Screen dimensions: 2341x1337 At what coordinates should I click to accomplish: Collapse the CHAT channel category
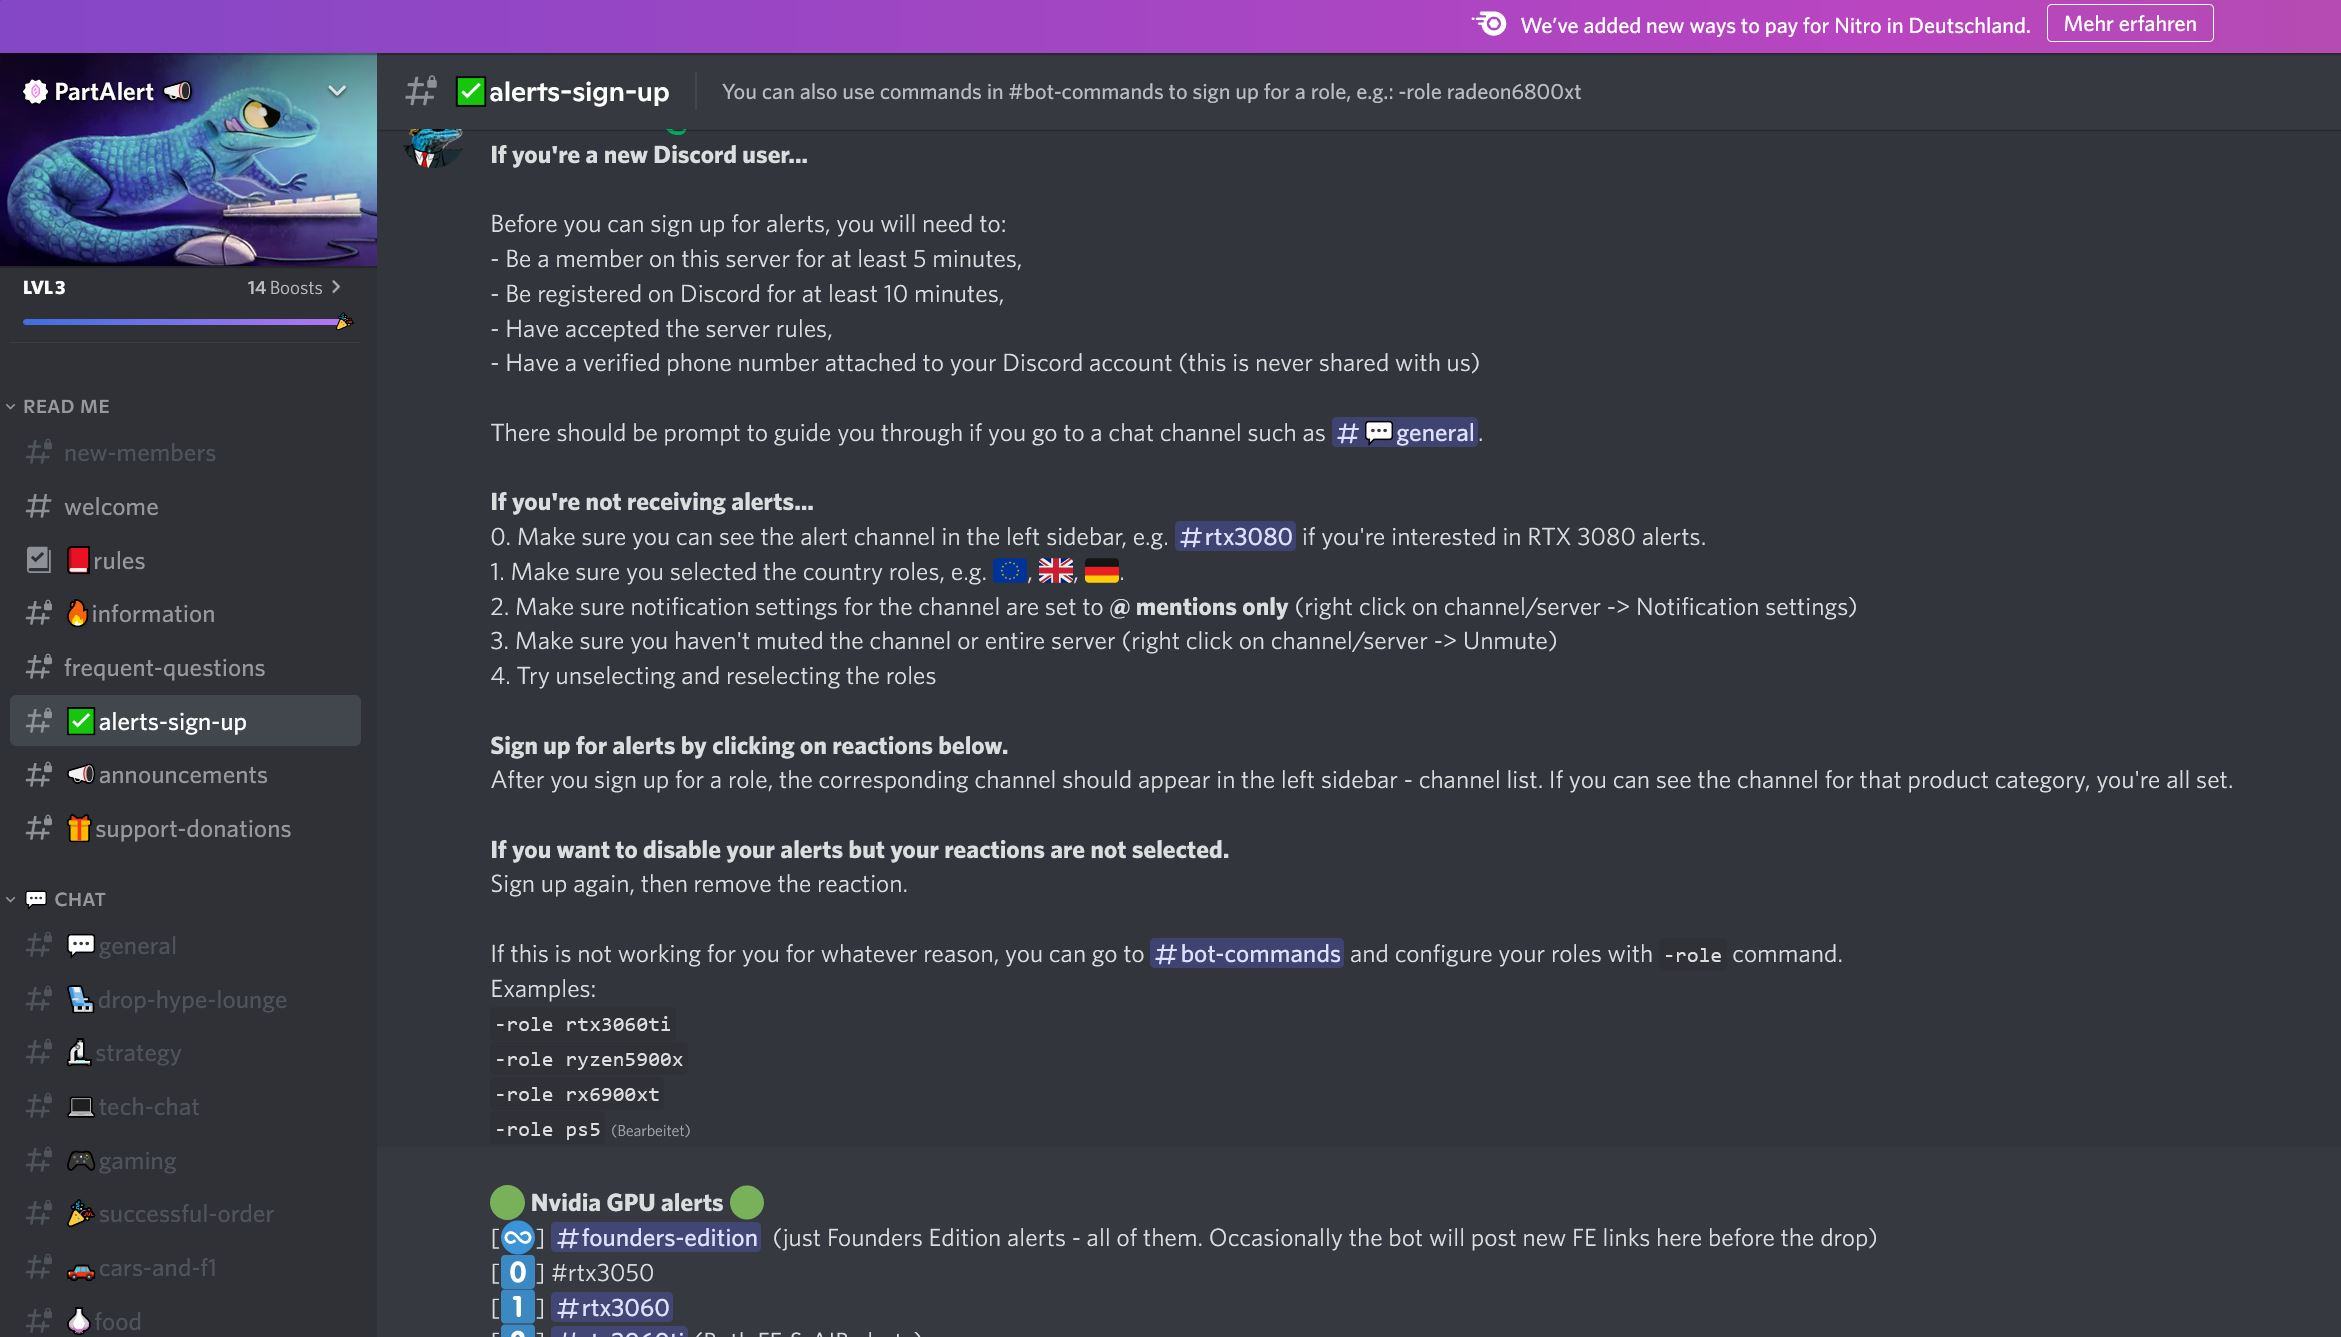(x=79, y=899)
